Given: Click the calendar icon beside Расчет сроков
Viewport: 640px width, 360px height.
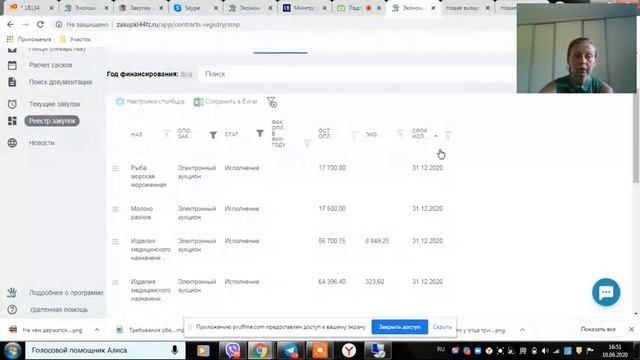Looking at the screenshot, I should click(x=12, y=65).
